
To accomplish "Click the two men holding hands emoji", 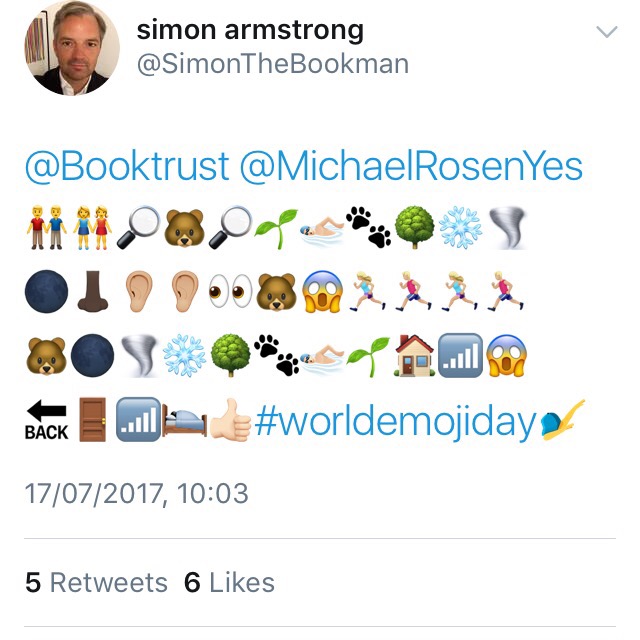I will click(46, 227).
